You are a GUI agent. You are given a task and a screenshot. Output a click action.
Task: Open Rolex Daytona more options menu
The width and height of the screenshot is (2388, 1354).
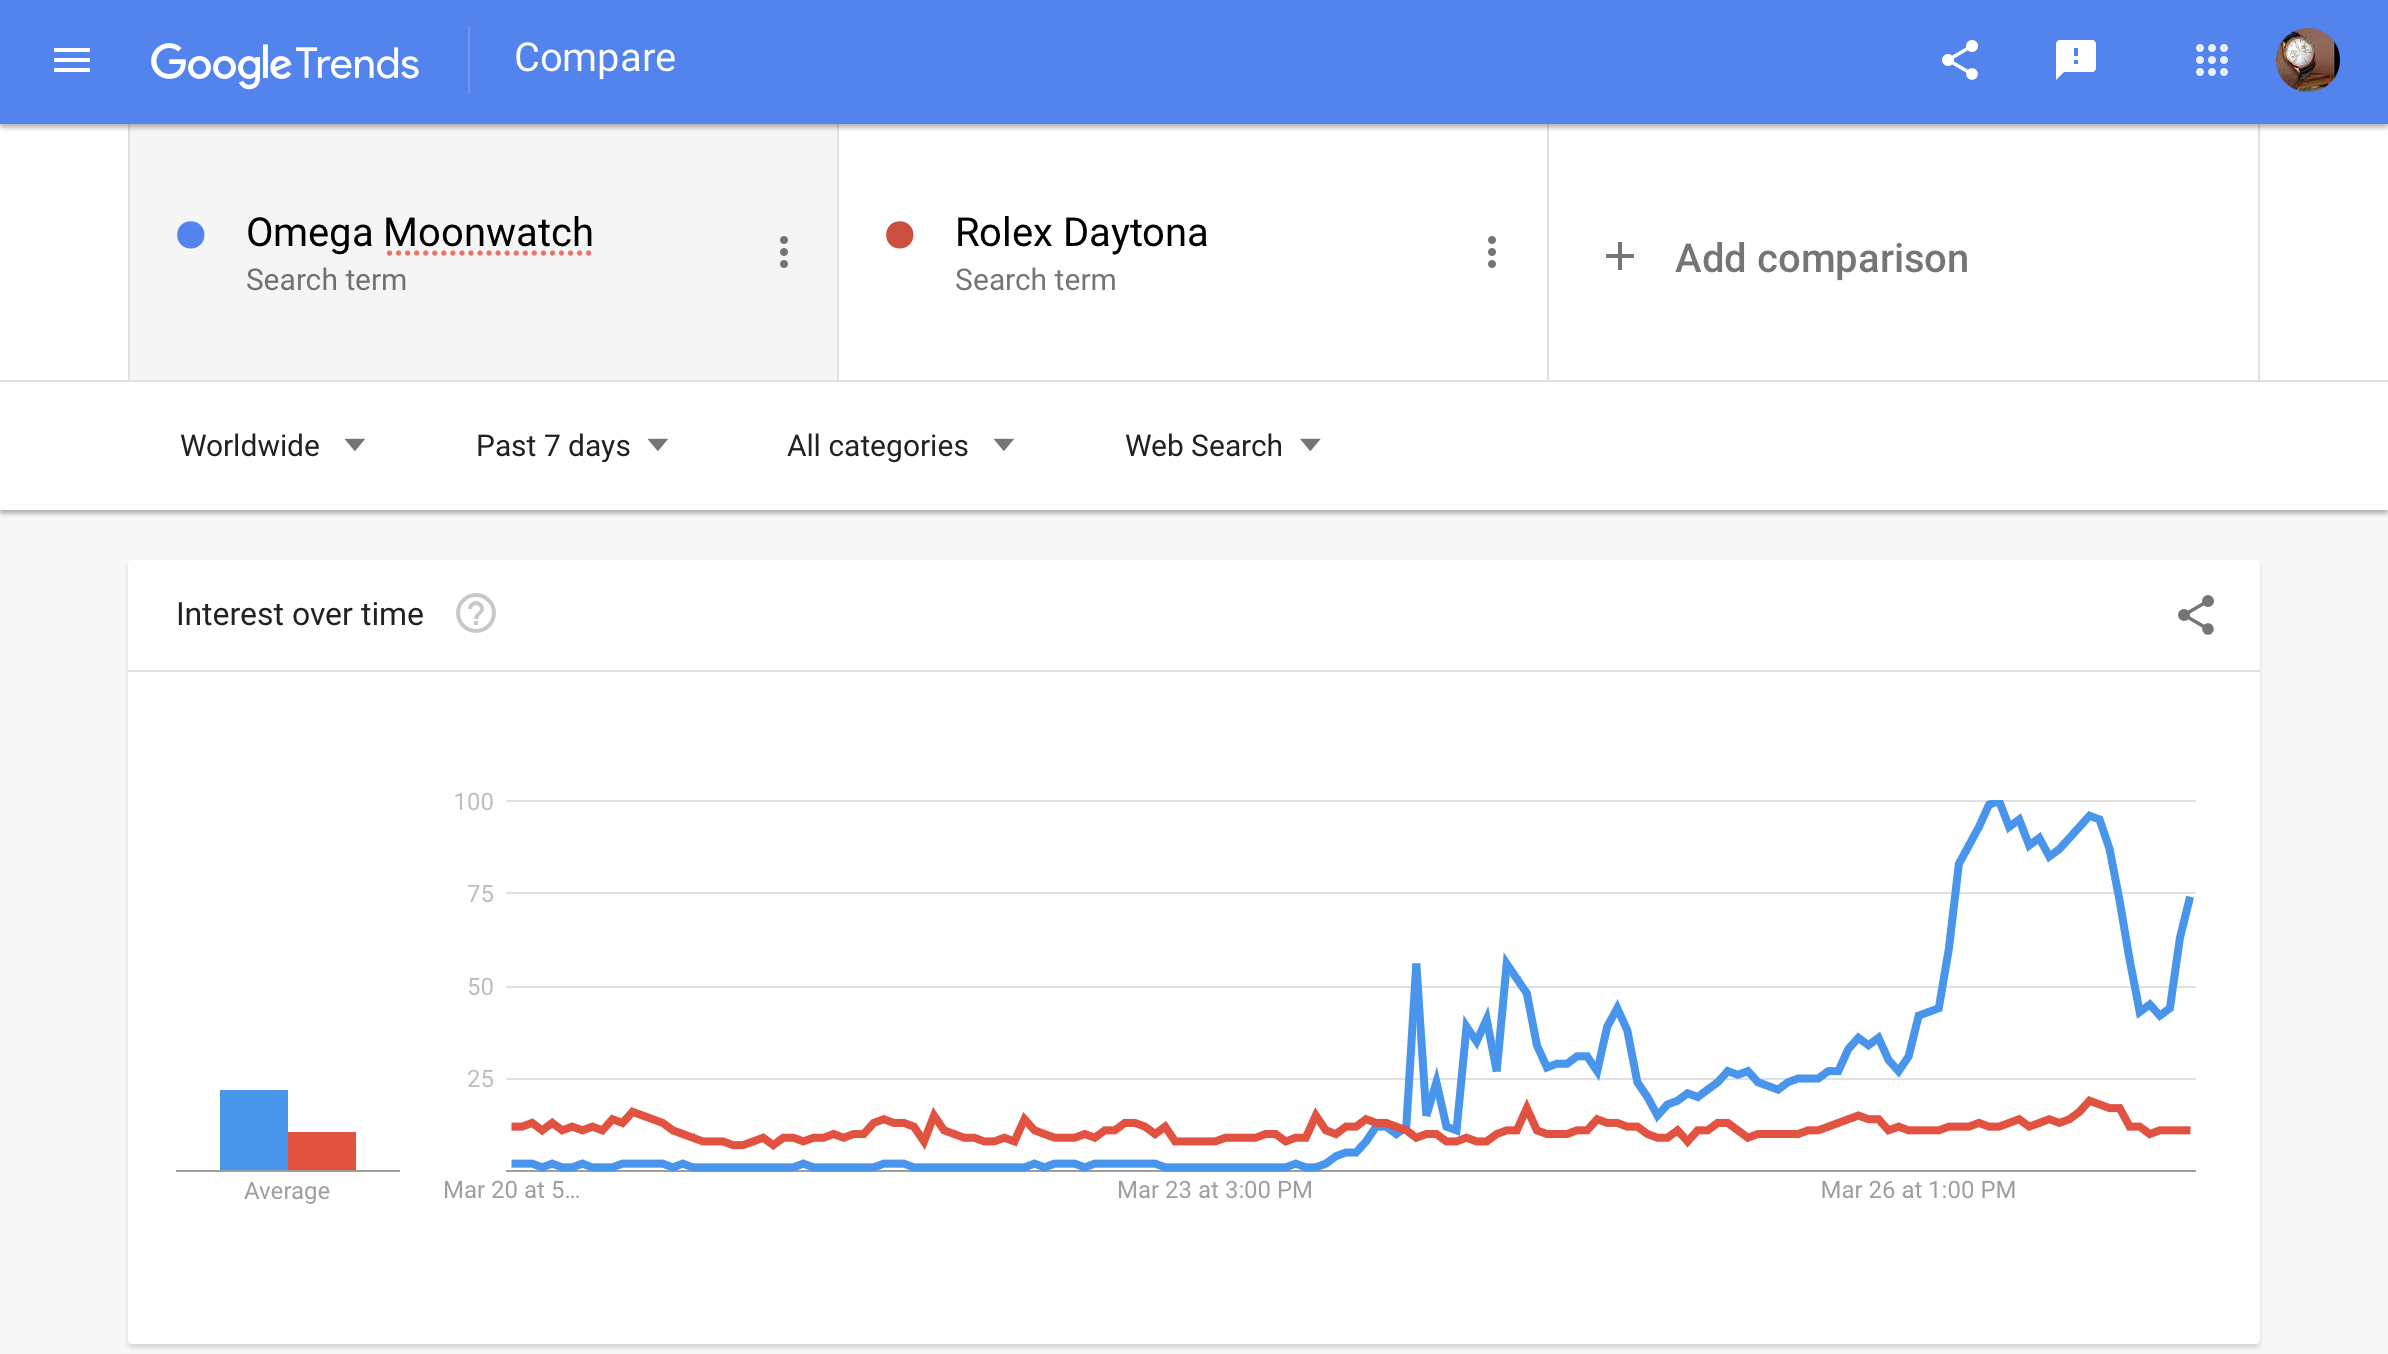tap(1492, 252)
